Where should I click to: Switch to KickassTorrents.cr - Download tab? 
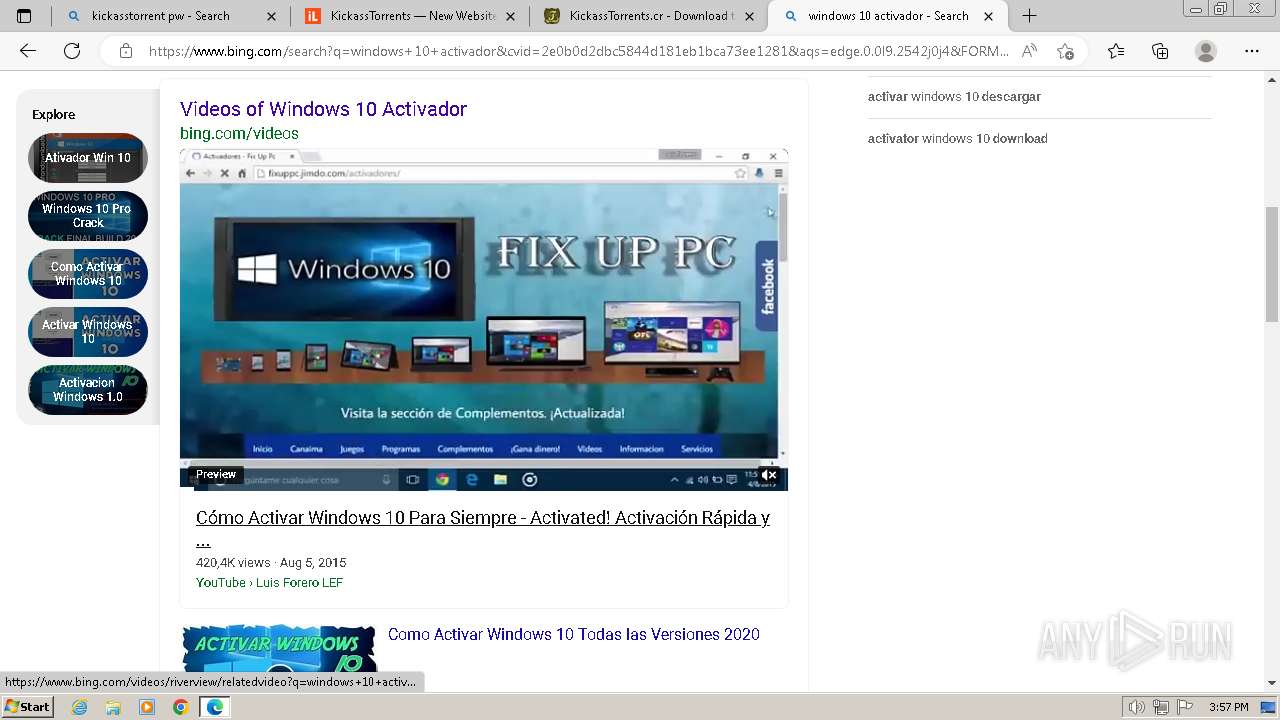tap(650, 16)
